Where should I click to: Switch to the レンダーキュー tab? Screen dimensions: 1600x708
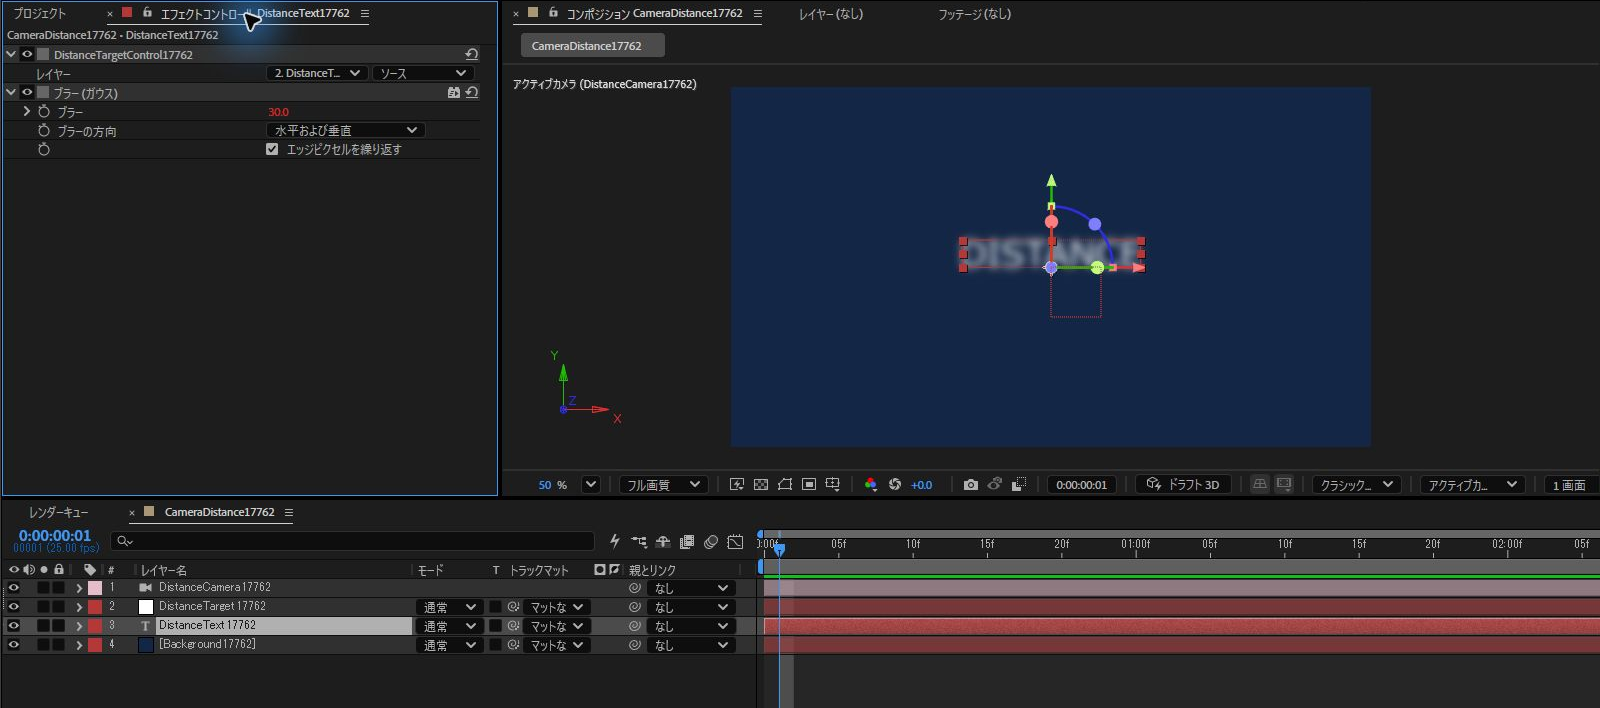pos(59,512)
